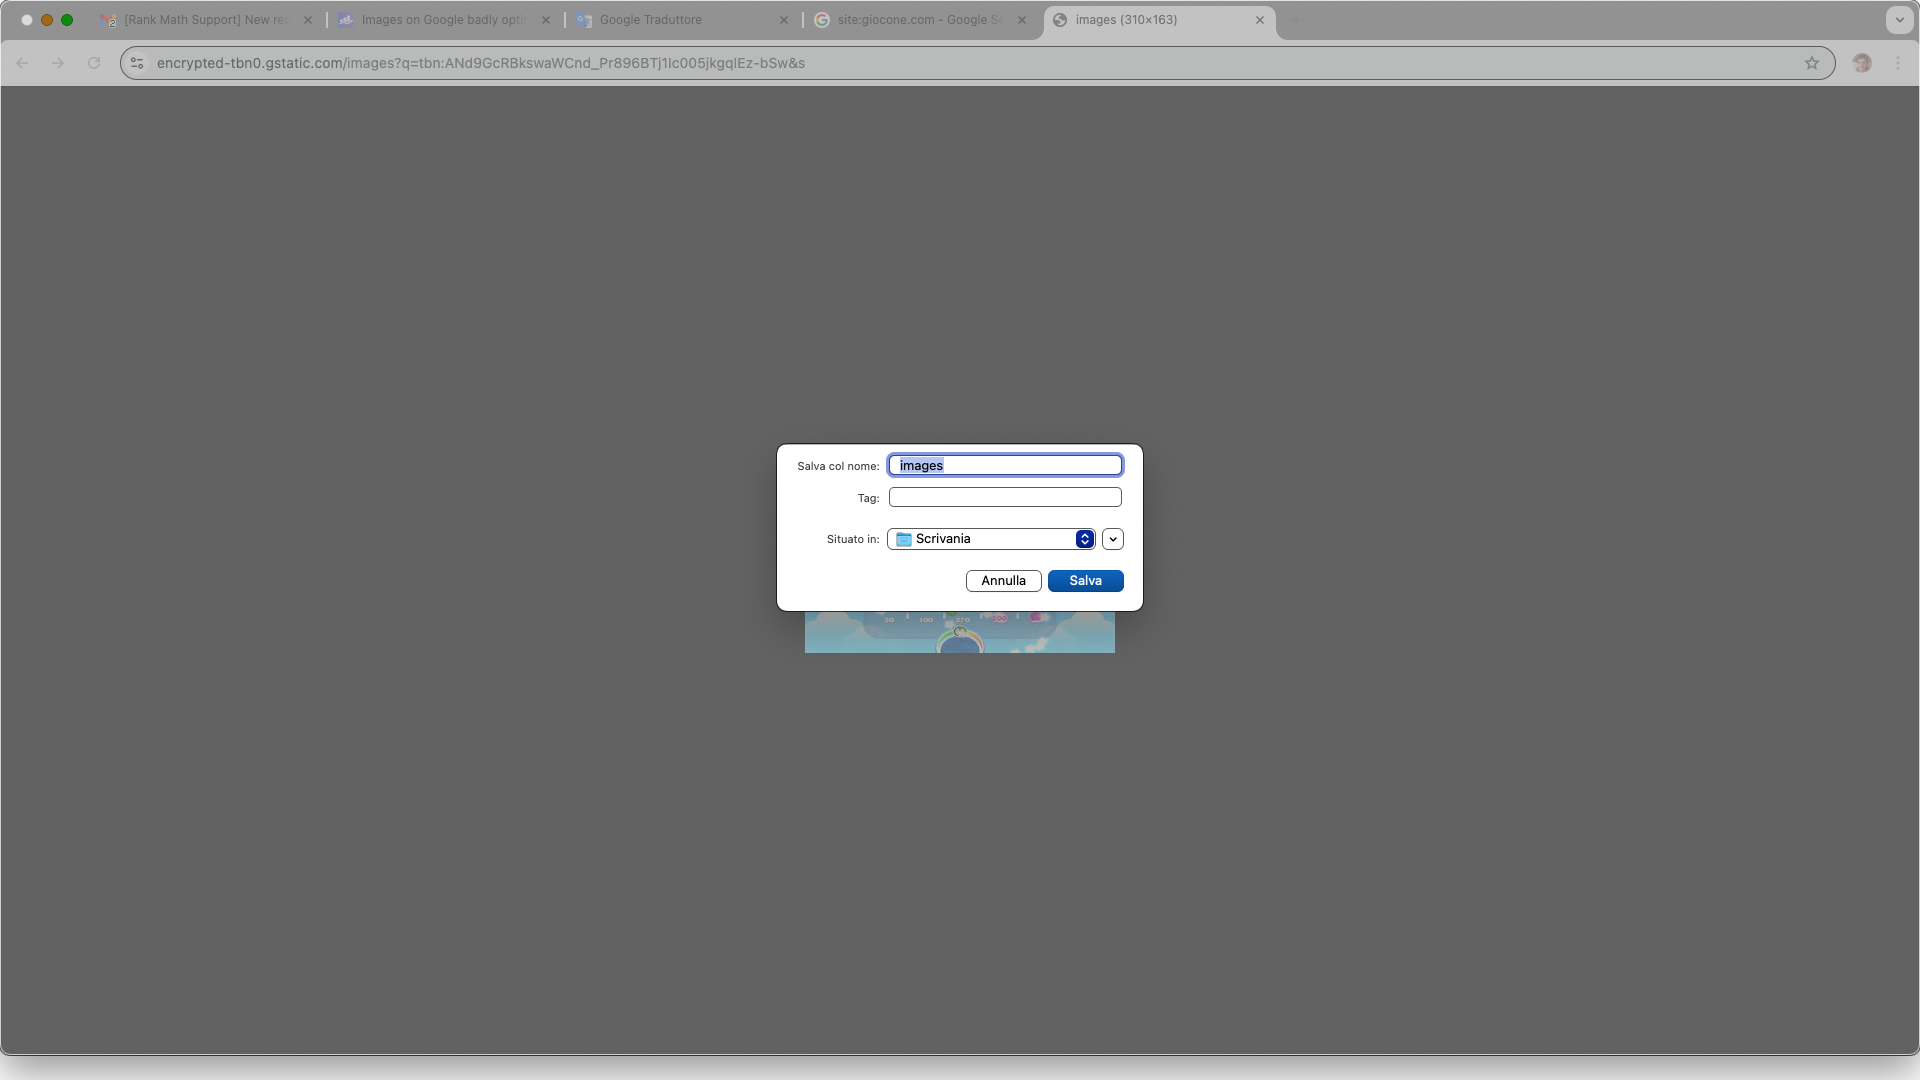This screenshot has width=1920, height=1080.
Task: Open the tab search dropdown arrow
Action: (x=1899, y=20)
